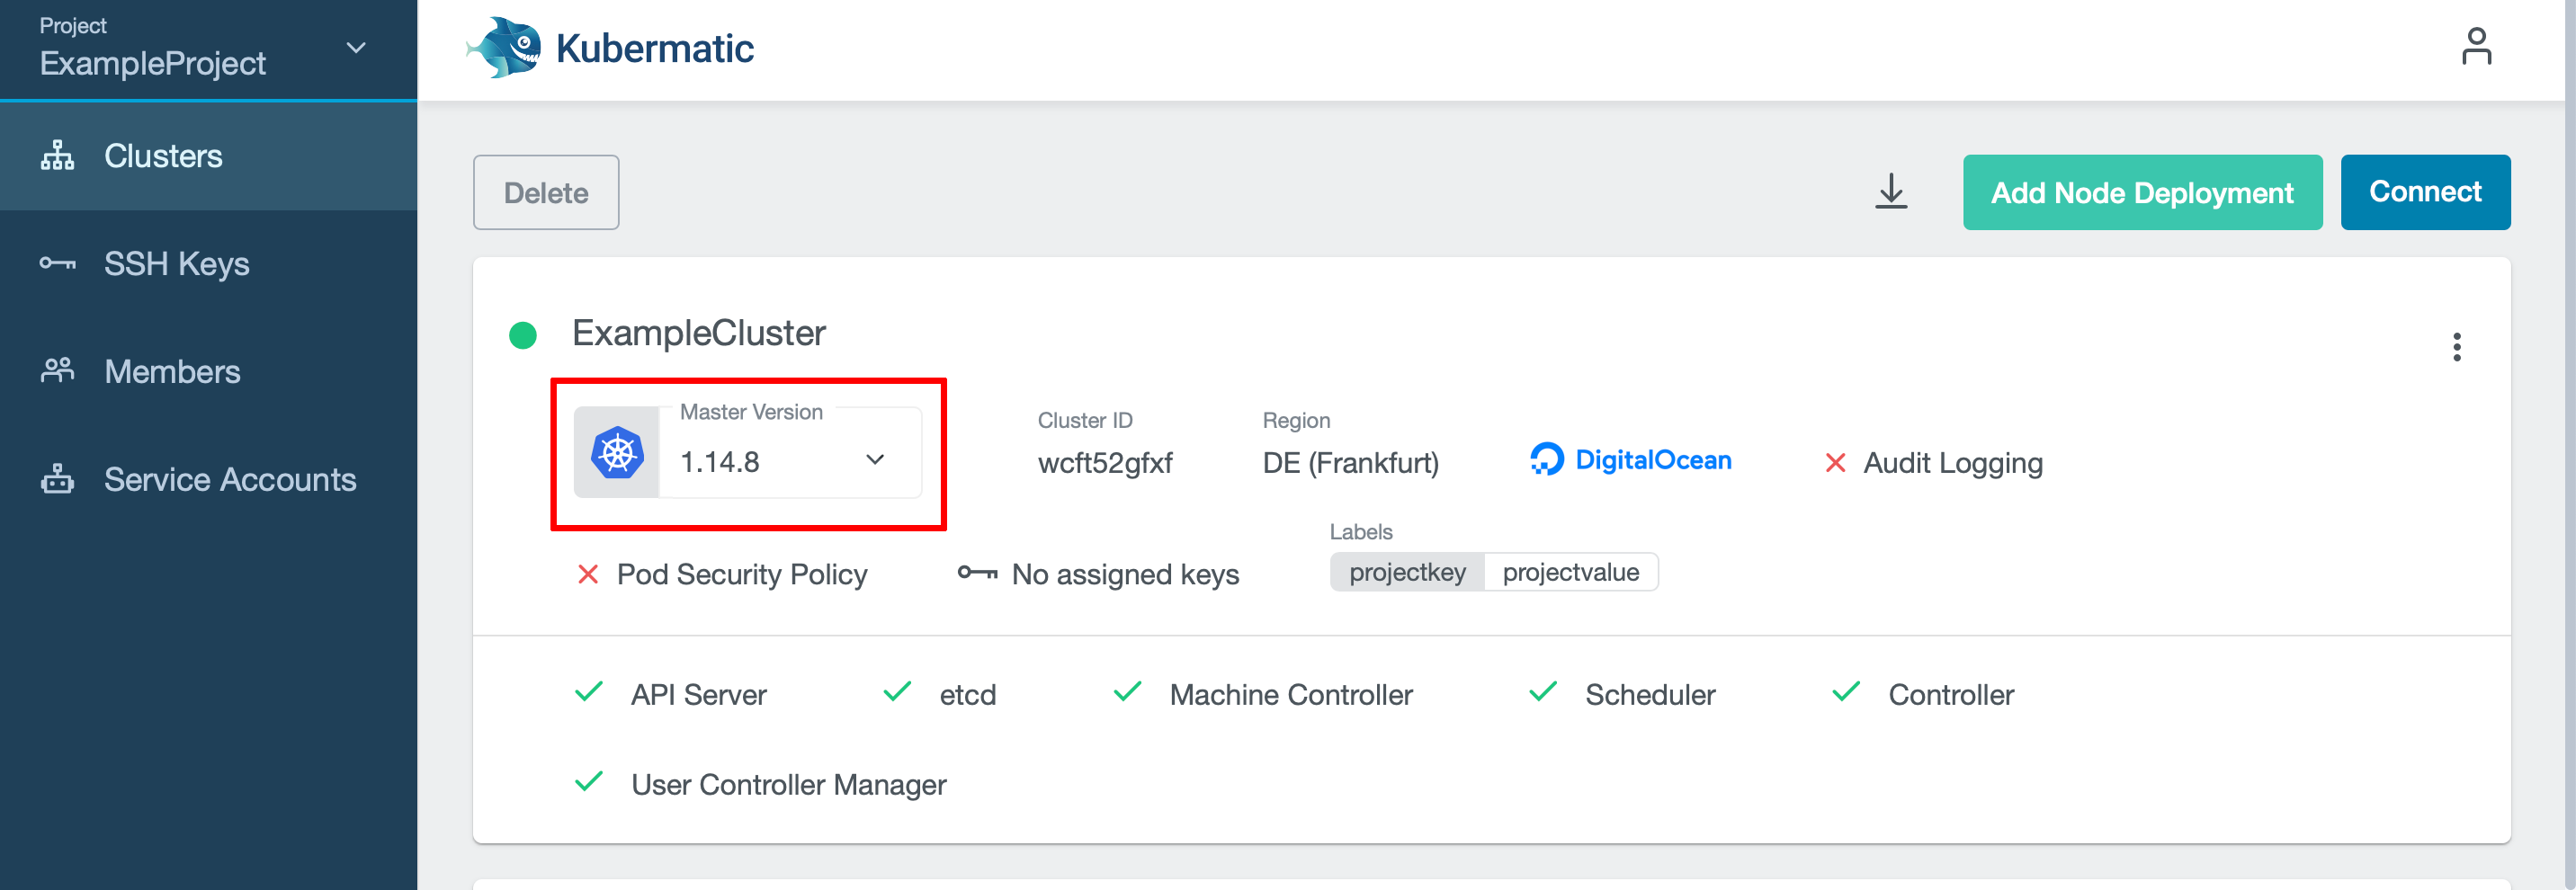This screenshot has height=890, width=2576.
Task: Click the Kubermatic title text
Action: (655, 48)
